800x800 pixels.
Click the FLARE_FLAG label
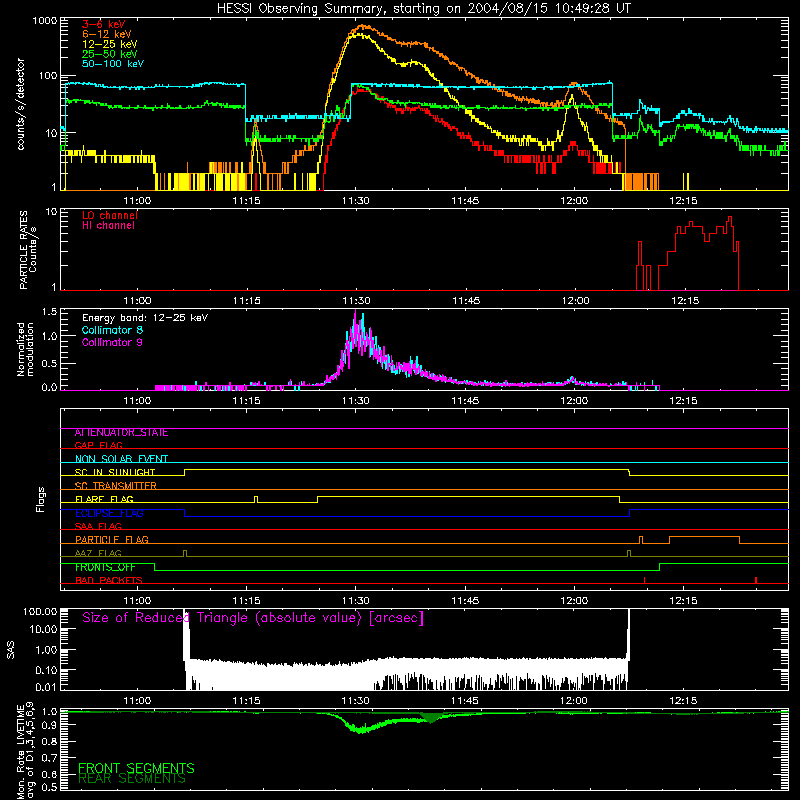(104, 499)
